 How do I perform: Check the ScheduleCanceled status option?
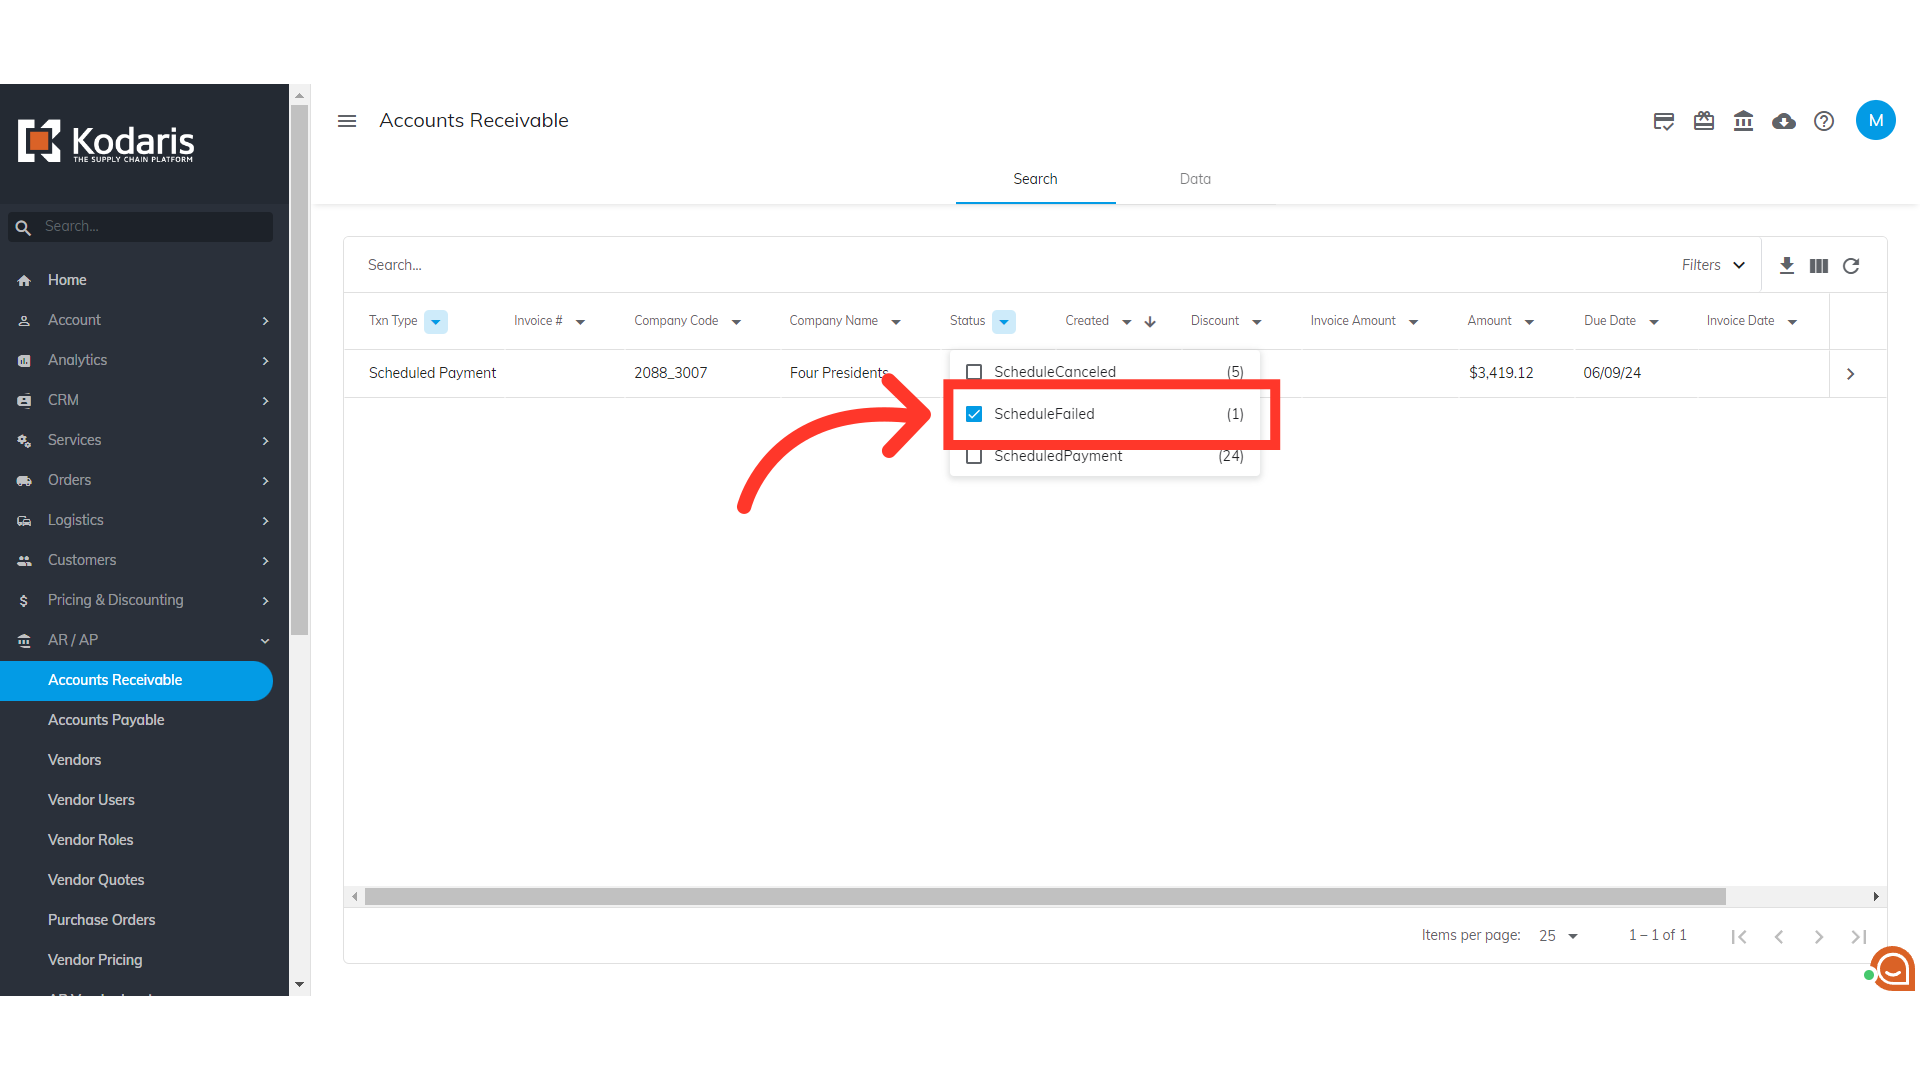[974, 372]
